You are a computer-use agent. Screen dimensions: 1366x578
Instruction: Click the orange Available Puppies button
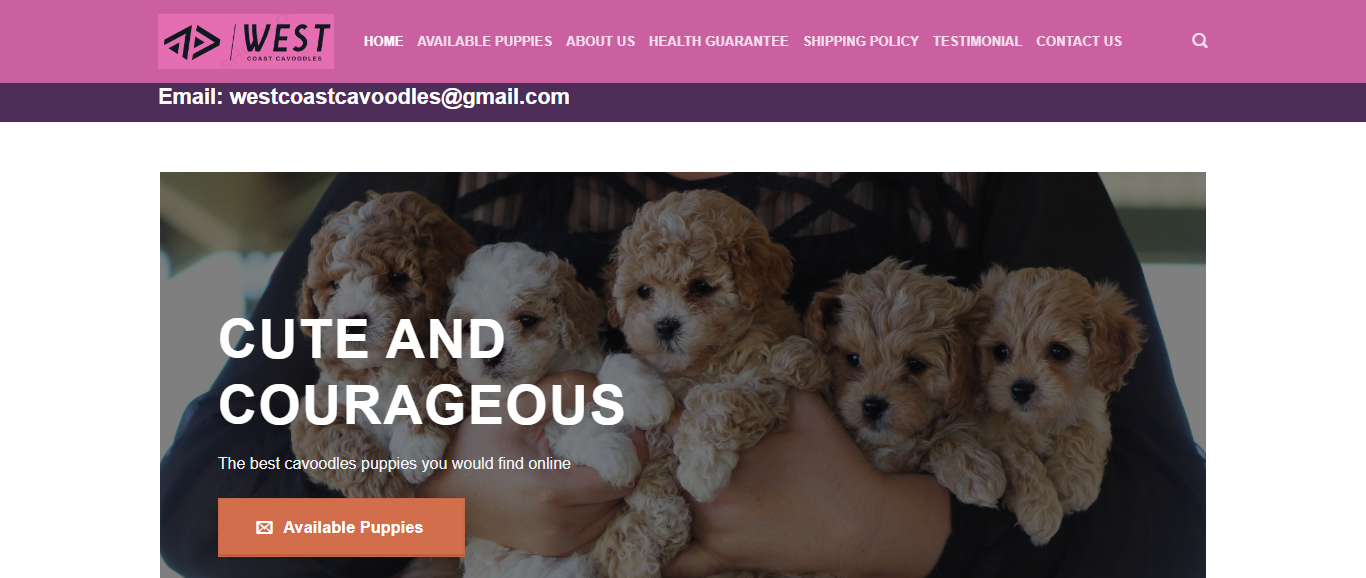click(x=341, y=527)
